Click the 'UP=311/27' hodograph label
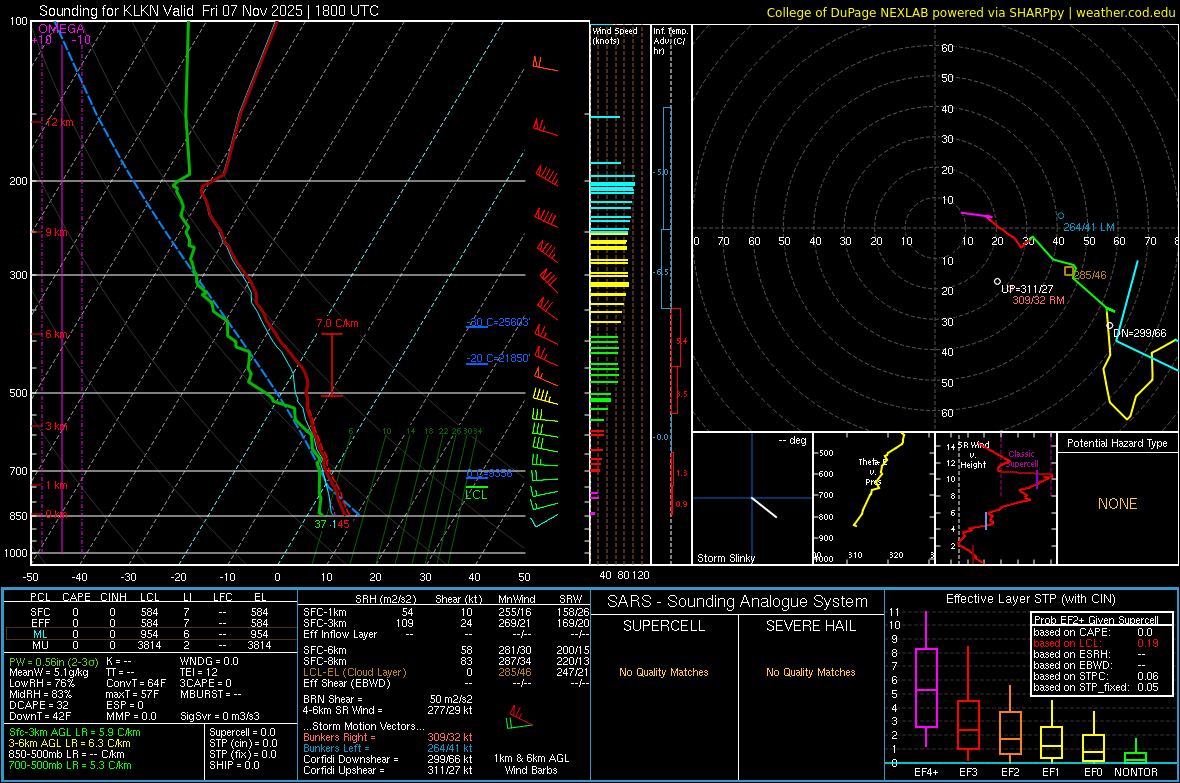The image size is (1180, 783). pos(1027,289)
